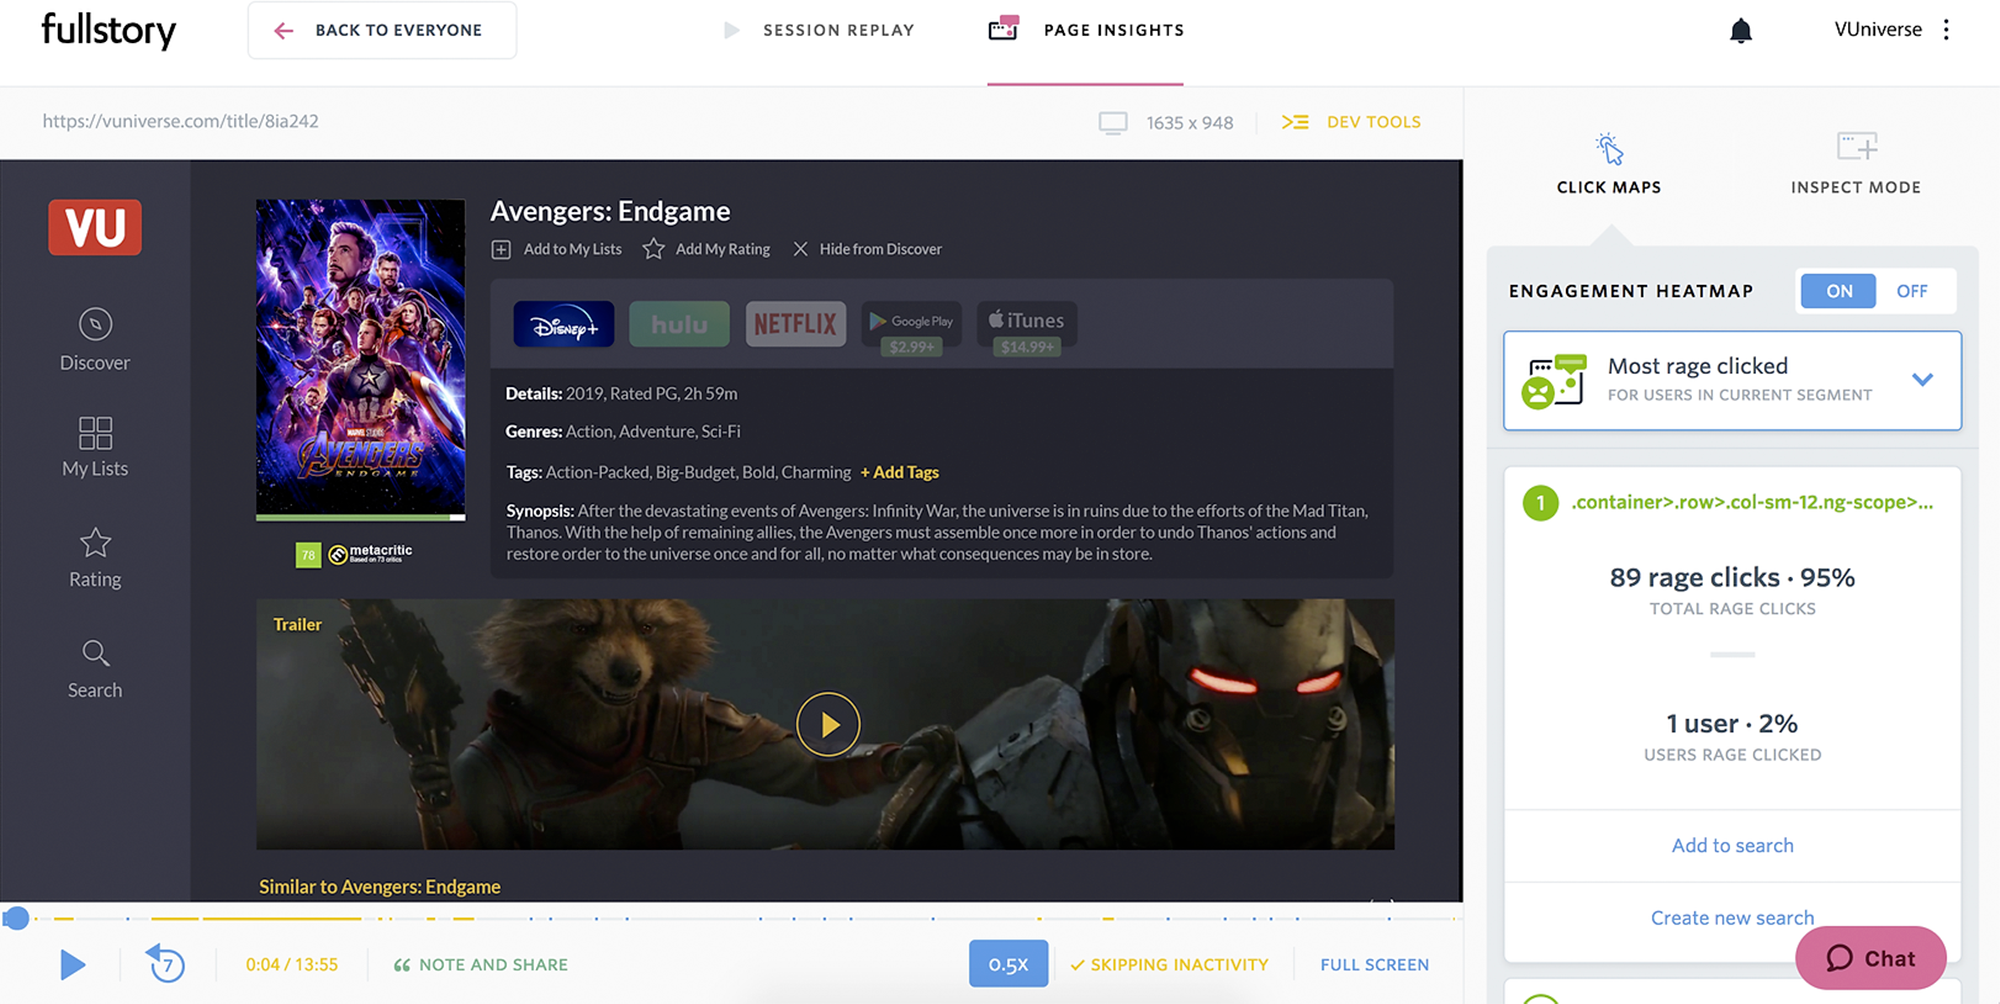Image resolution: width=2000 pixels, height=1004 pixels.
Task: Open notifications bell
Action: tap(1741, 31)
